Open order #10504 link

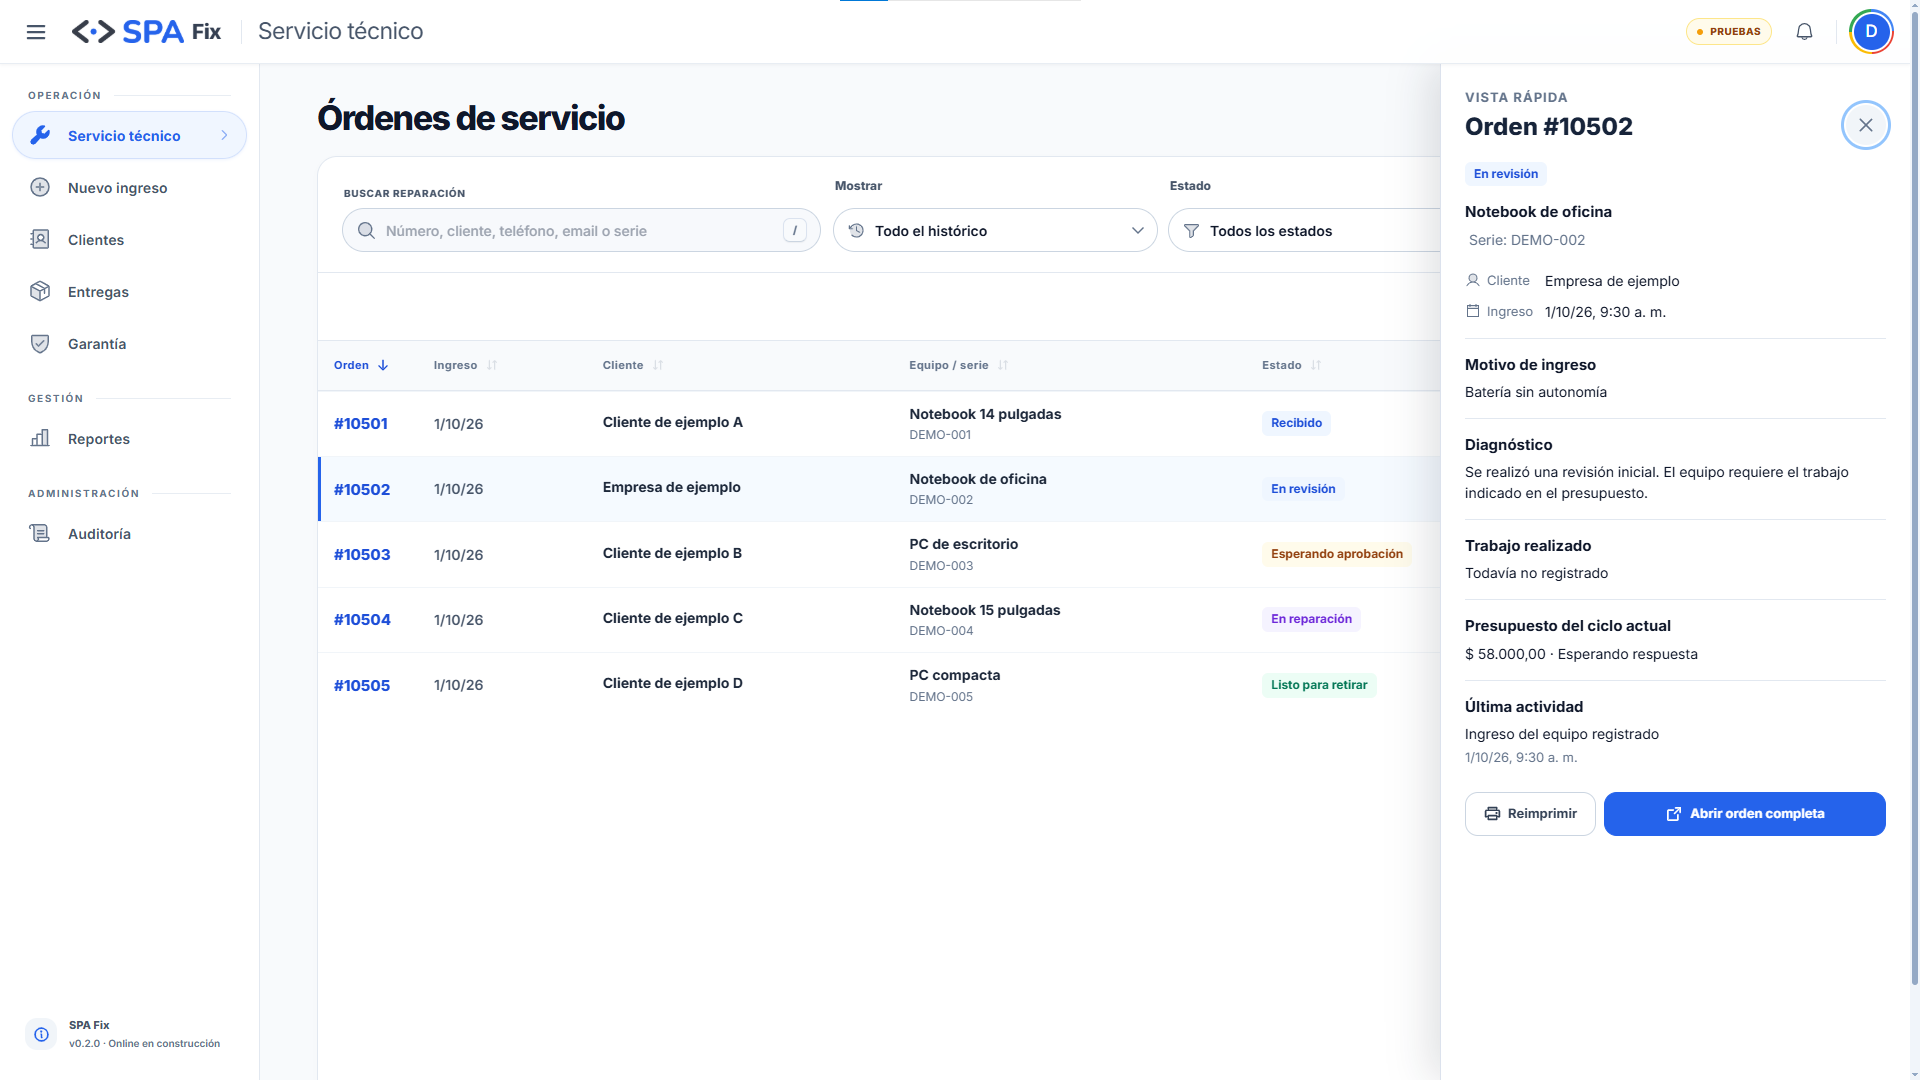362,619
